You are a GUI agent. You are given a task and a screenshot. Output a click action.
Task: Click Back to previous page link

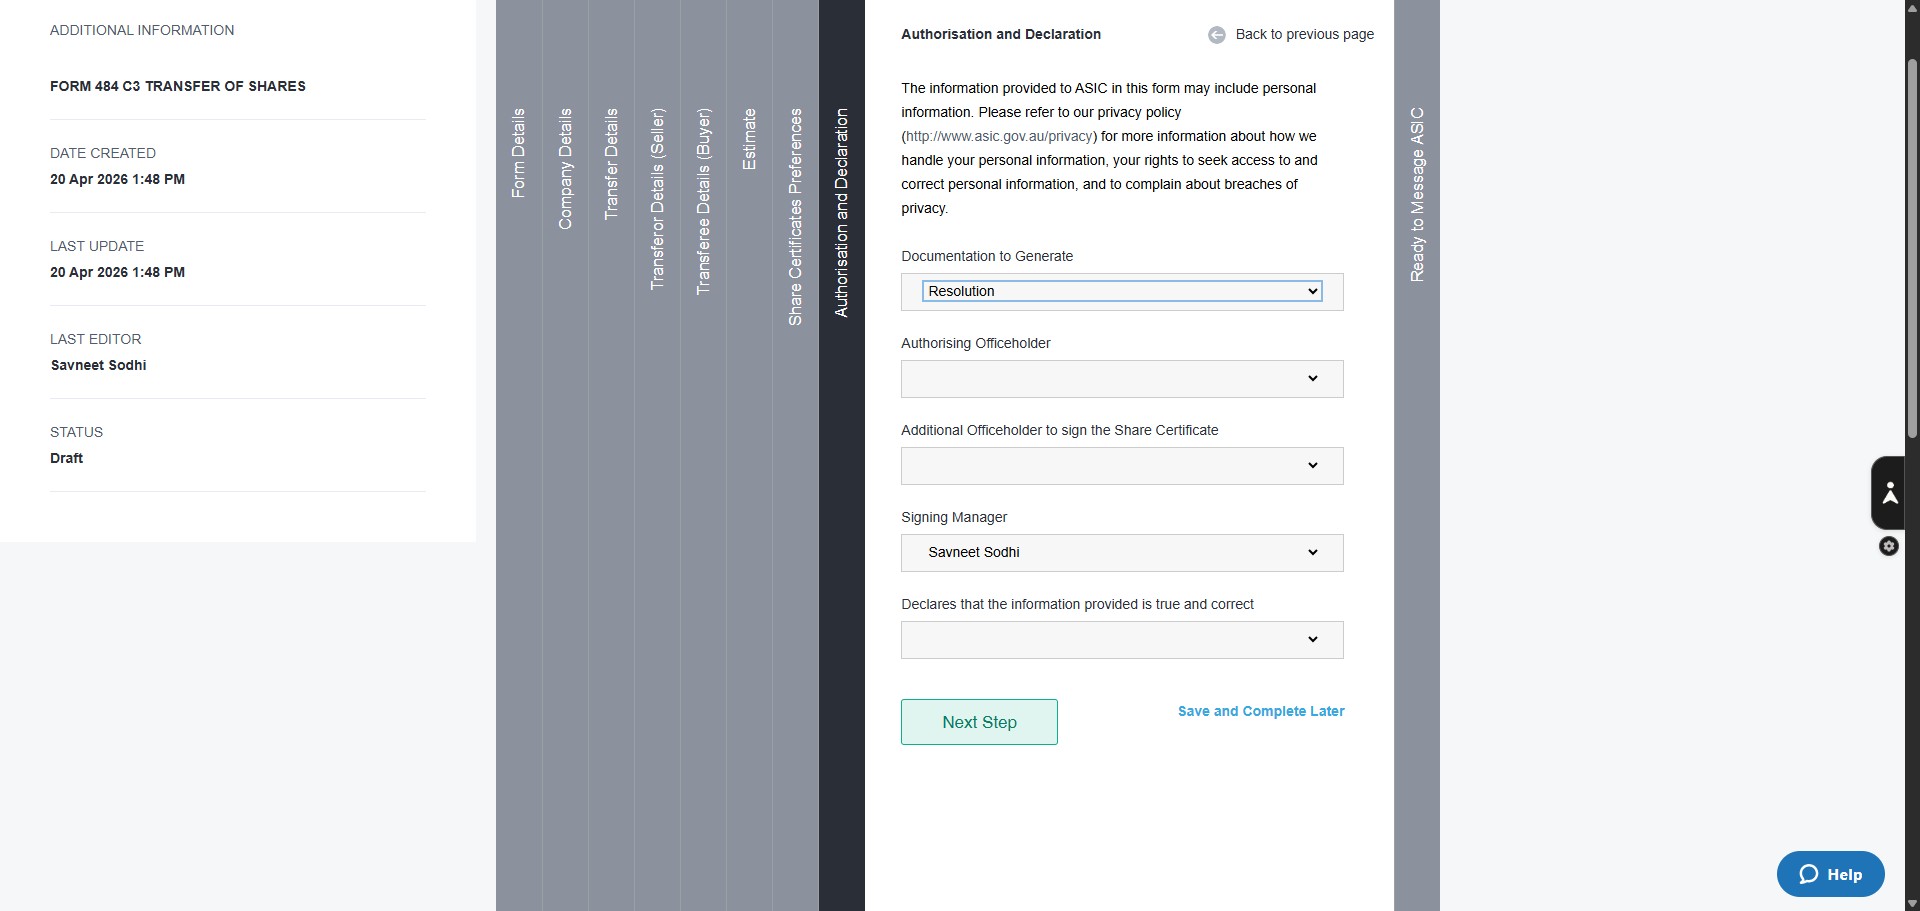click(x=1304, y=34)
